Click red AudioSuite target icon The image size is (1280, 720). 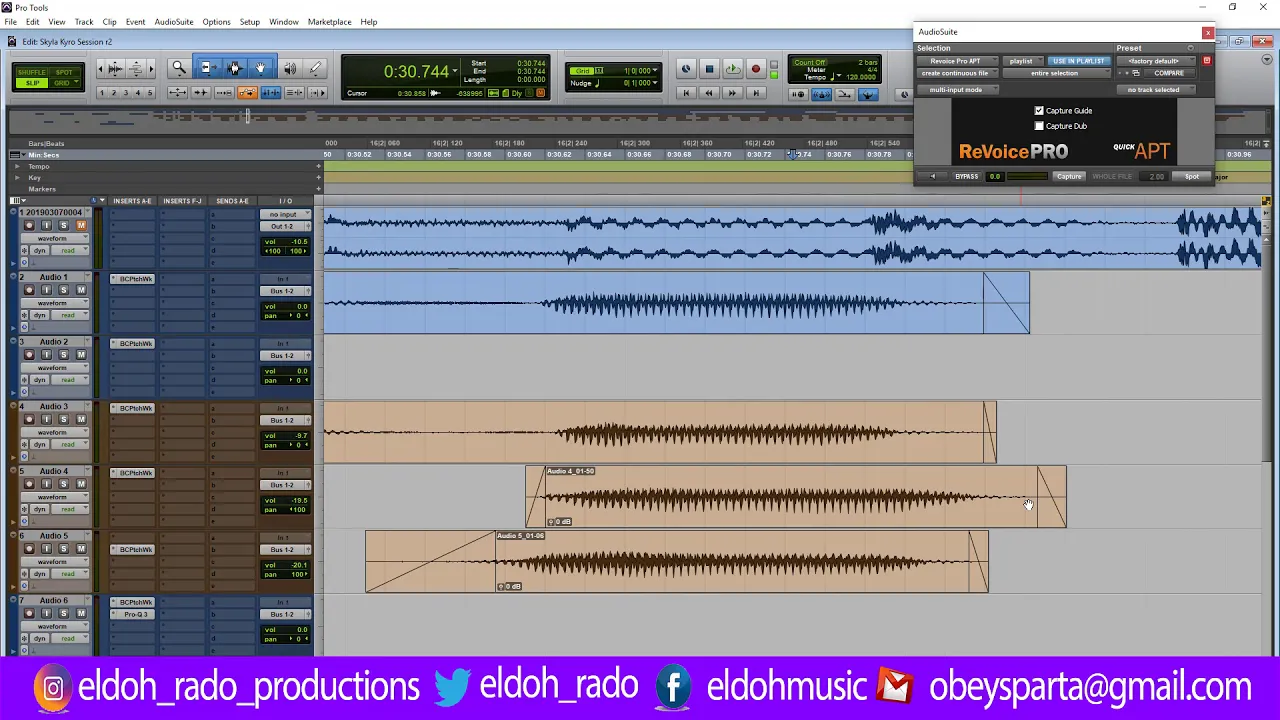click(1206, 61)
